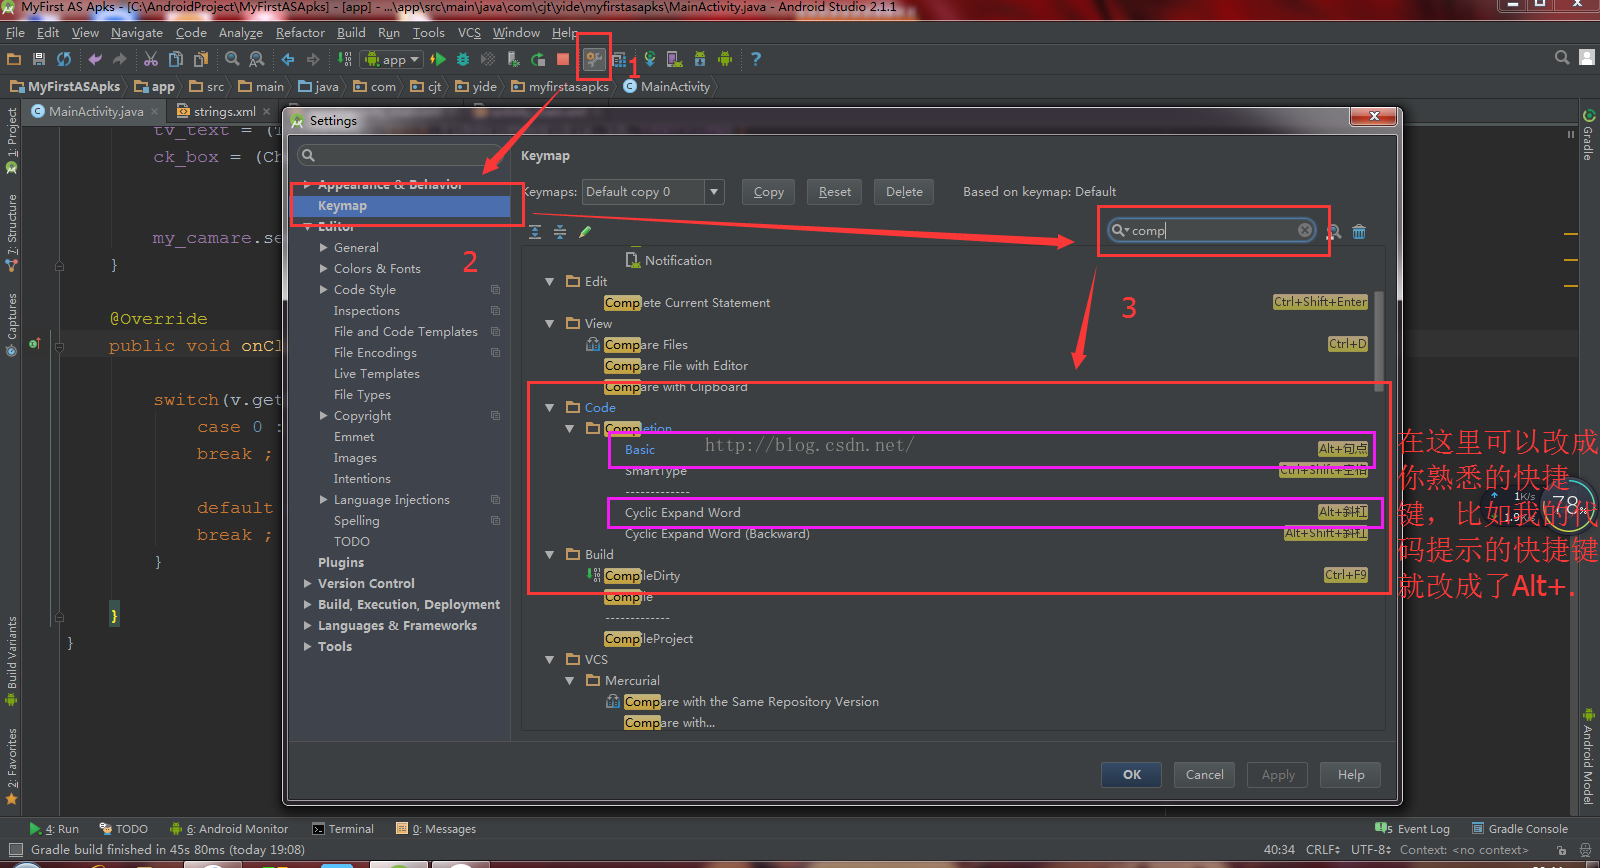The width and height of the screenshot is (1600, 868).
Task: Open the Android Monitor tool window
Action: pyautogui.click(x=229, y=829)
